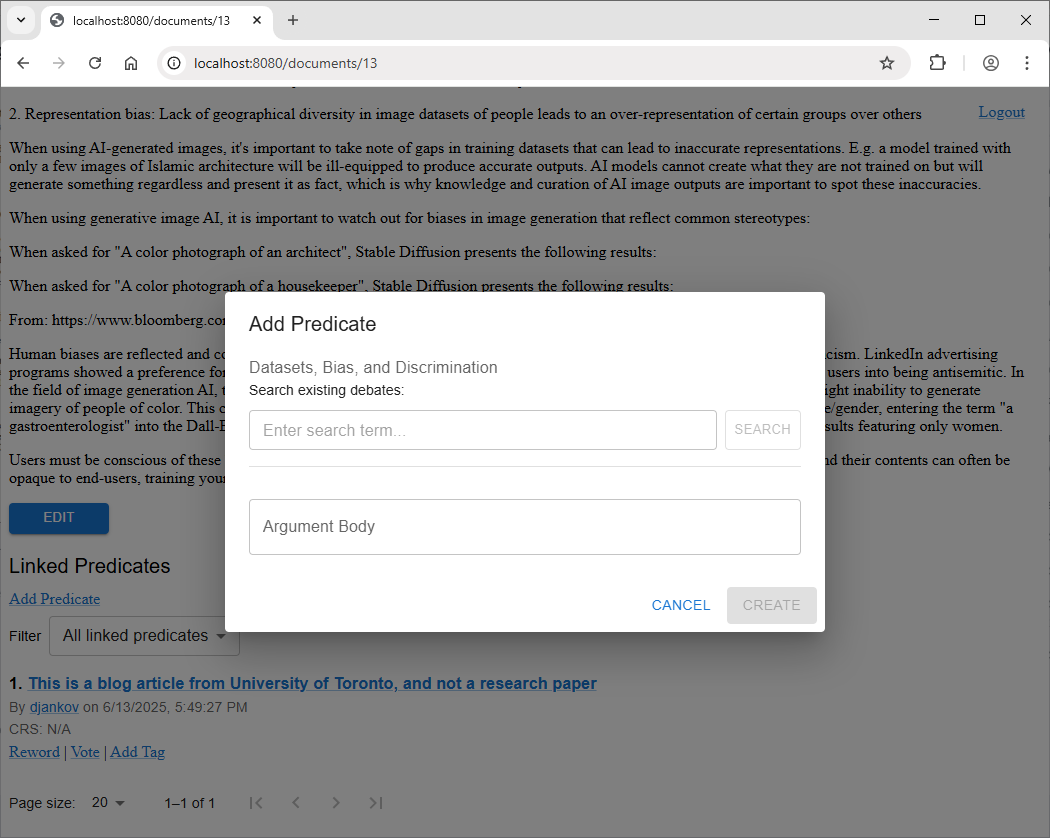The width and height of the screenshot is (1050, 838).
Task: Go to last page pagination icon
Action: [376, 802]
